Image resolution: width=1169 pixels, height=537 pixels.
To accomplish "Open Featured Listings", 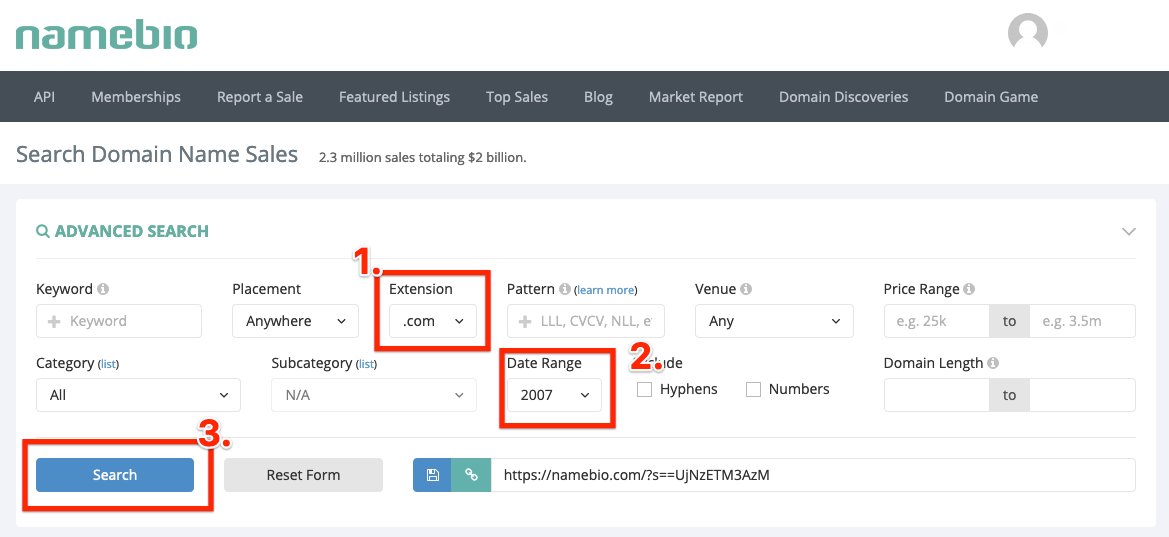I will [x=394, y=97].
